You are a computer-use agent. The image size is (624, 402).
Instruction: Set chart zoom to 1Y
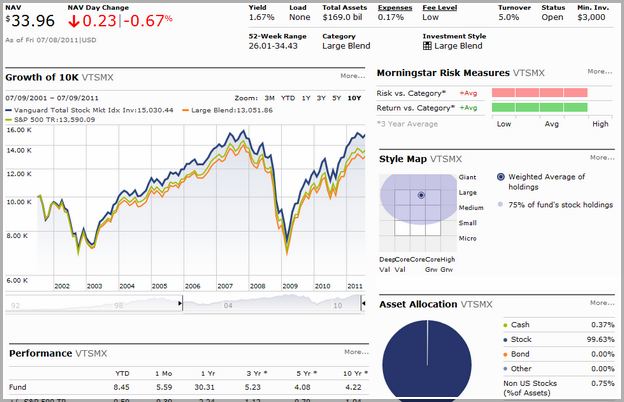(306, 98)
